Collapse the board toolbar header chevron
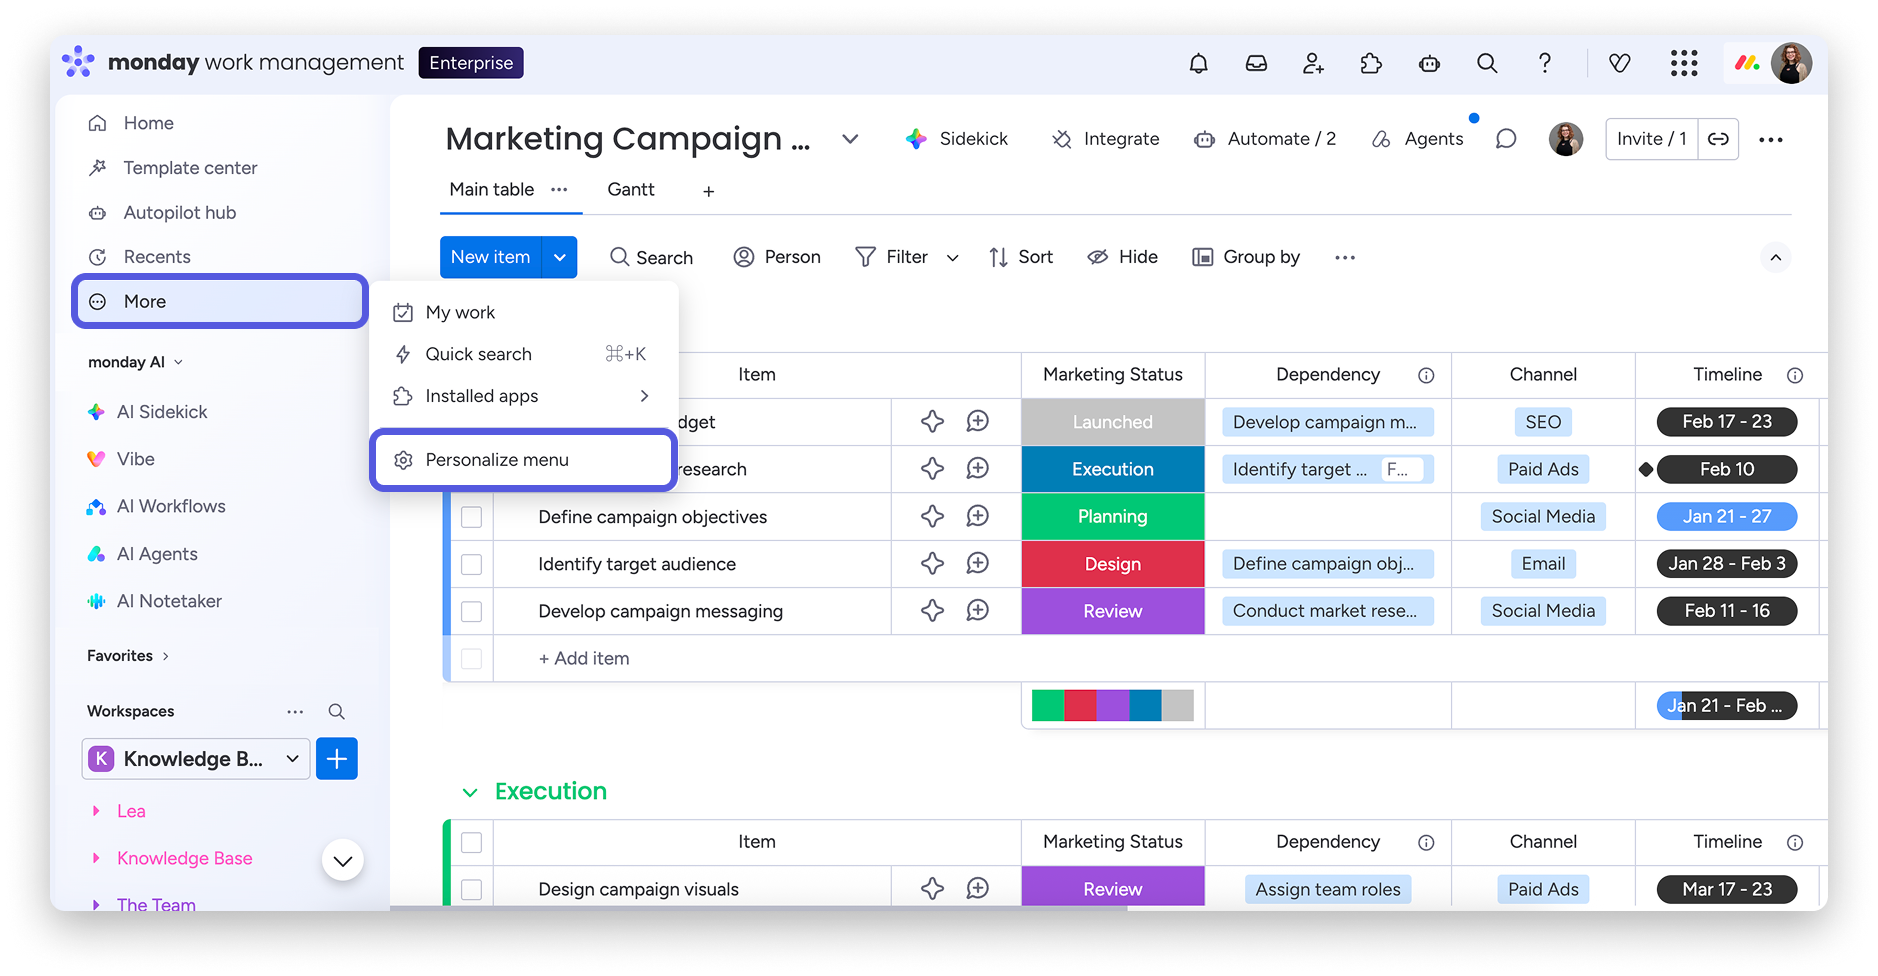 [1776, 258]
